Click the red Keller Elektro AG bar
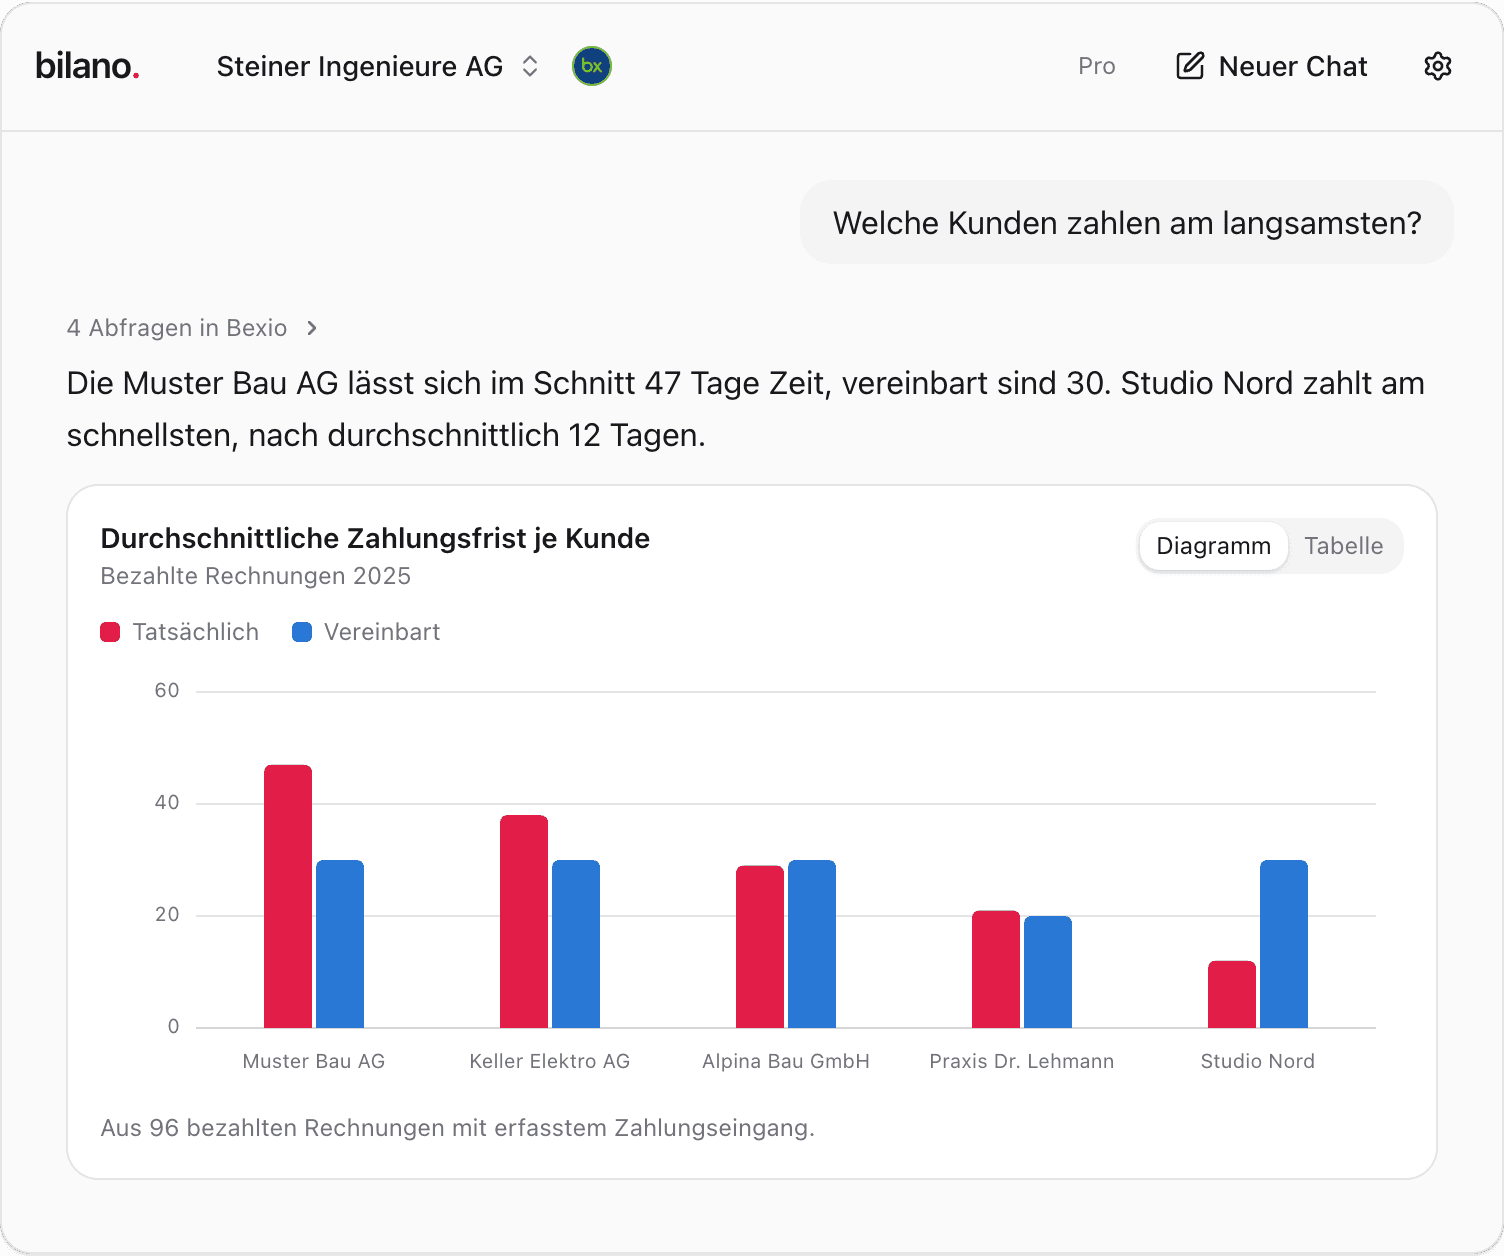 click(x=524, y=921)
